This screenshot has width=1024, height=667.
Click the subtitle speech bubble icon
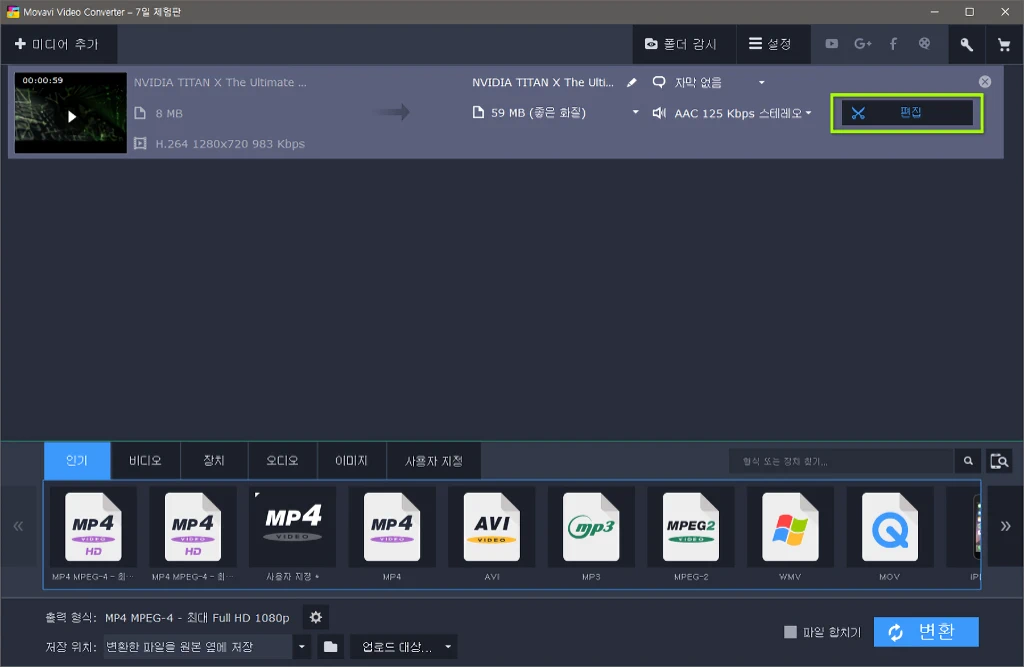[x=659, y=82]
